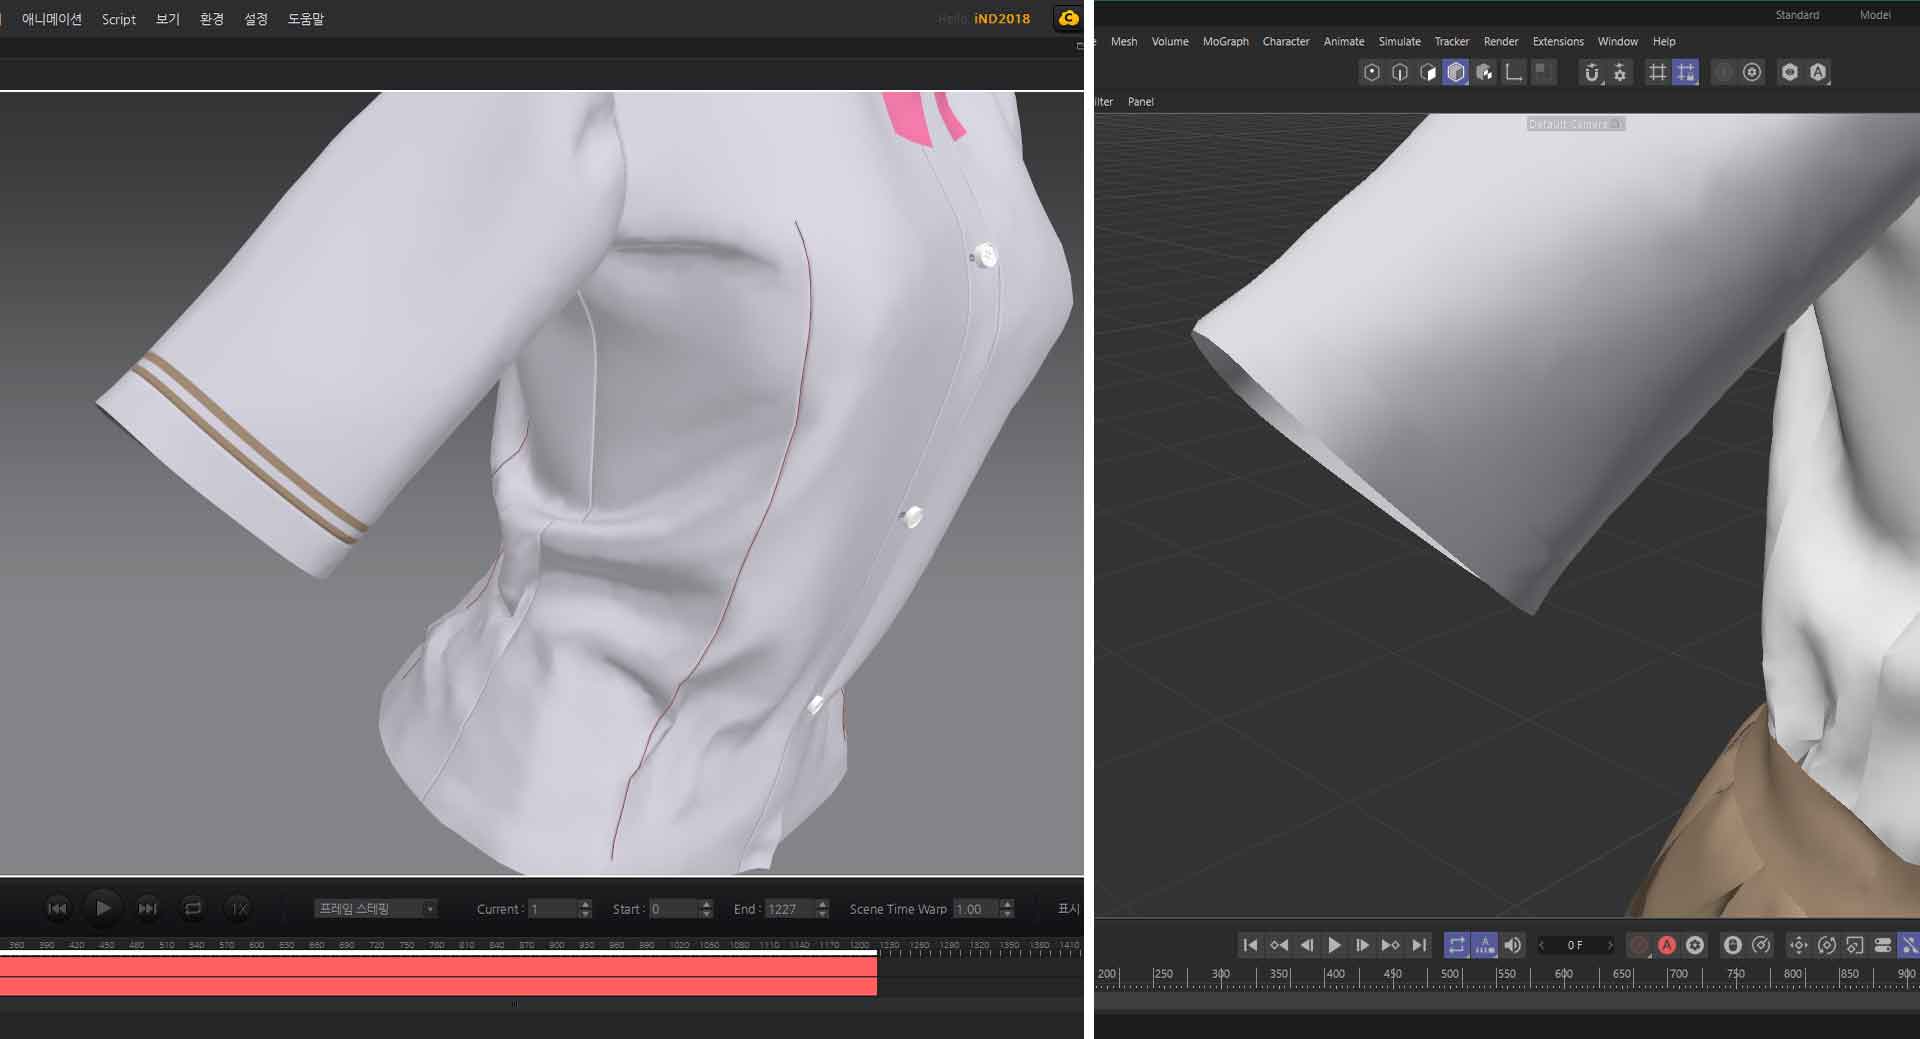Select the highlighted Model mode icon
Viewport: 1920px width, 1039px height.
(1456, 72)
